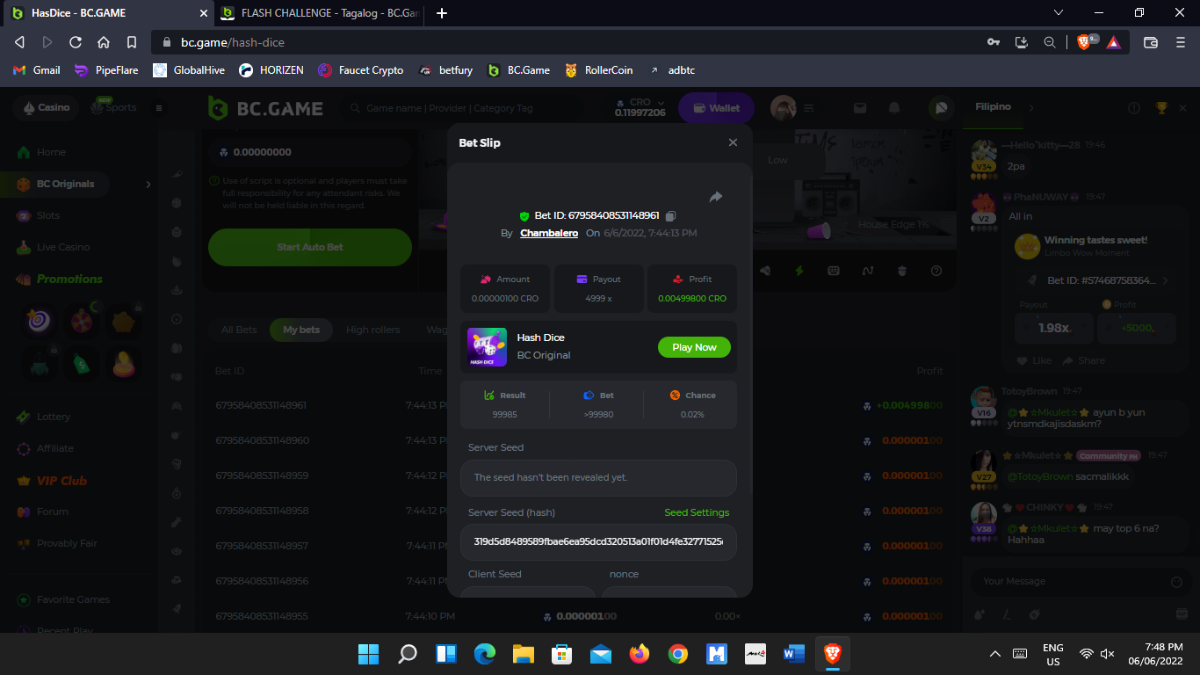Show hidden system tray icons
Viewport: 1200px width, 675px height.
[995, 654]
